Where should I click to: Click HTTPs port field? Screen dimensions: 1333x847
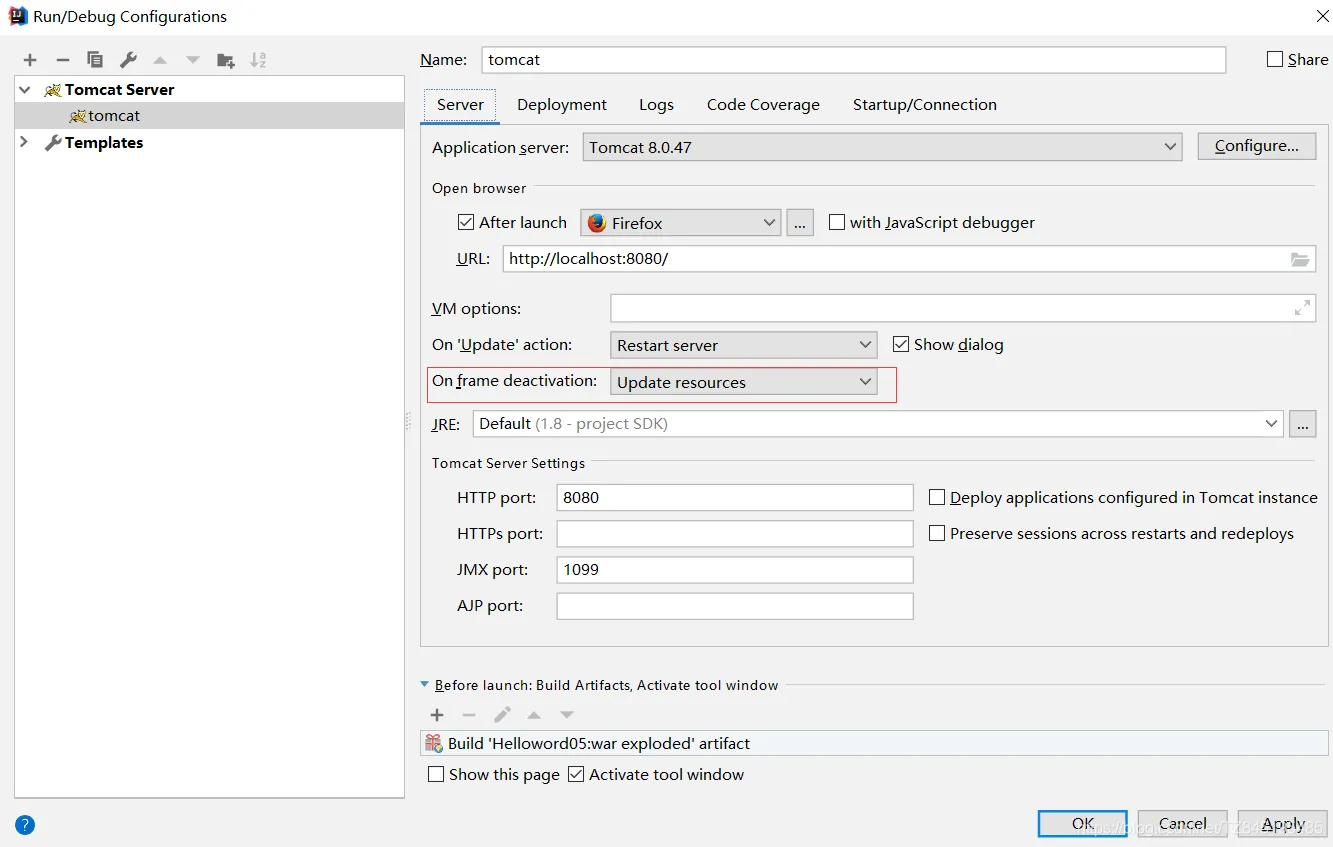[735, 534]
